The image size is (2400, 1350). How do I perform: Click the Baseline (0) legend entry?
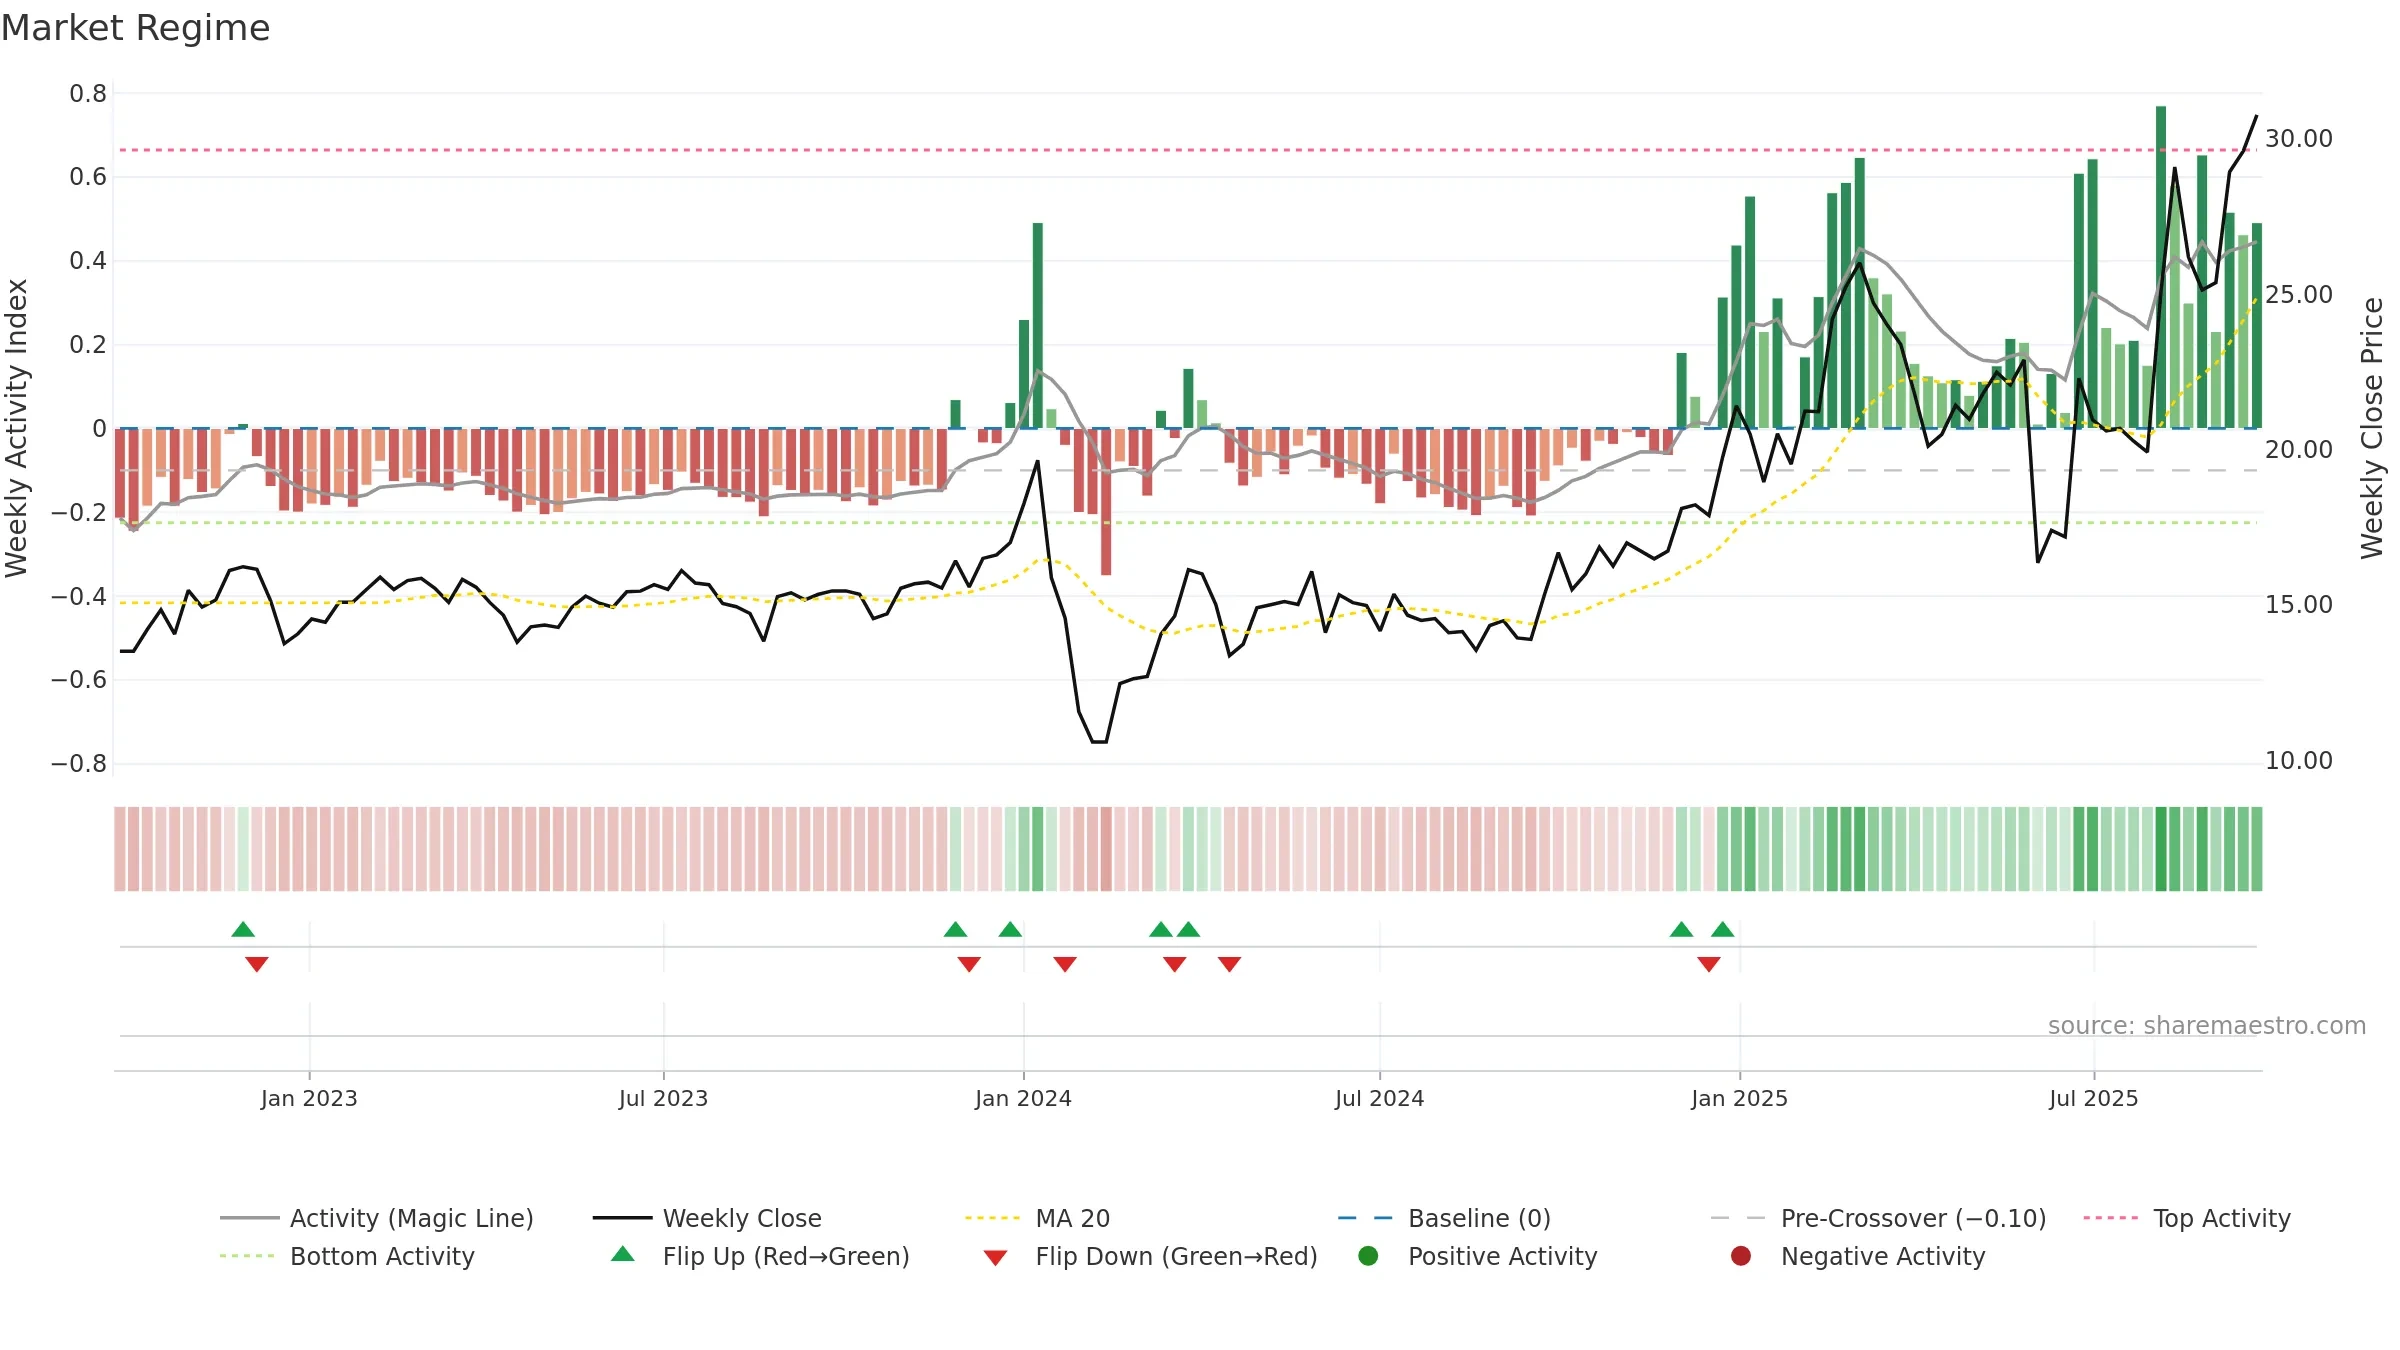pos(1444,1218)
